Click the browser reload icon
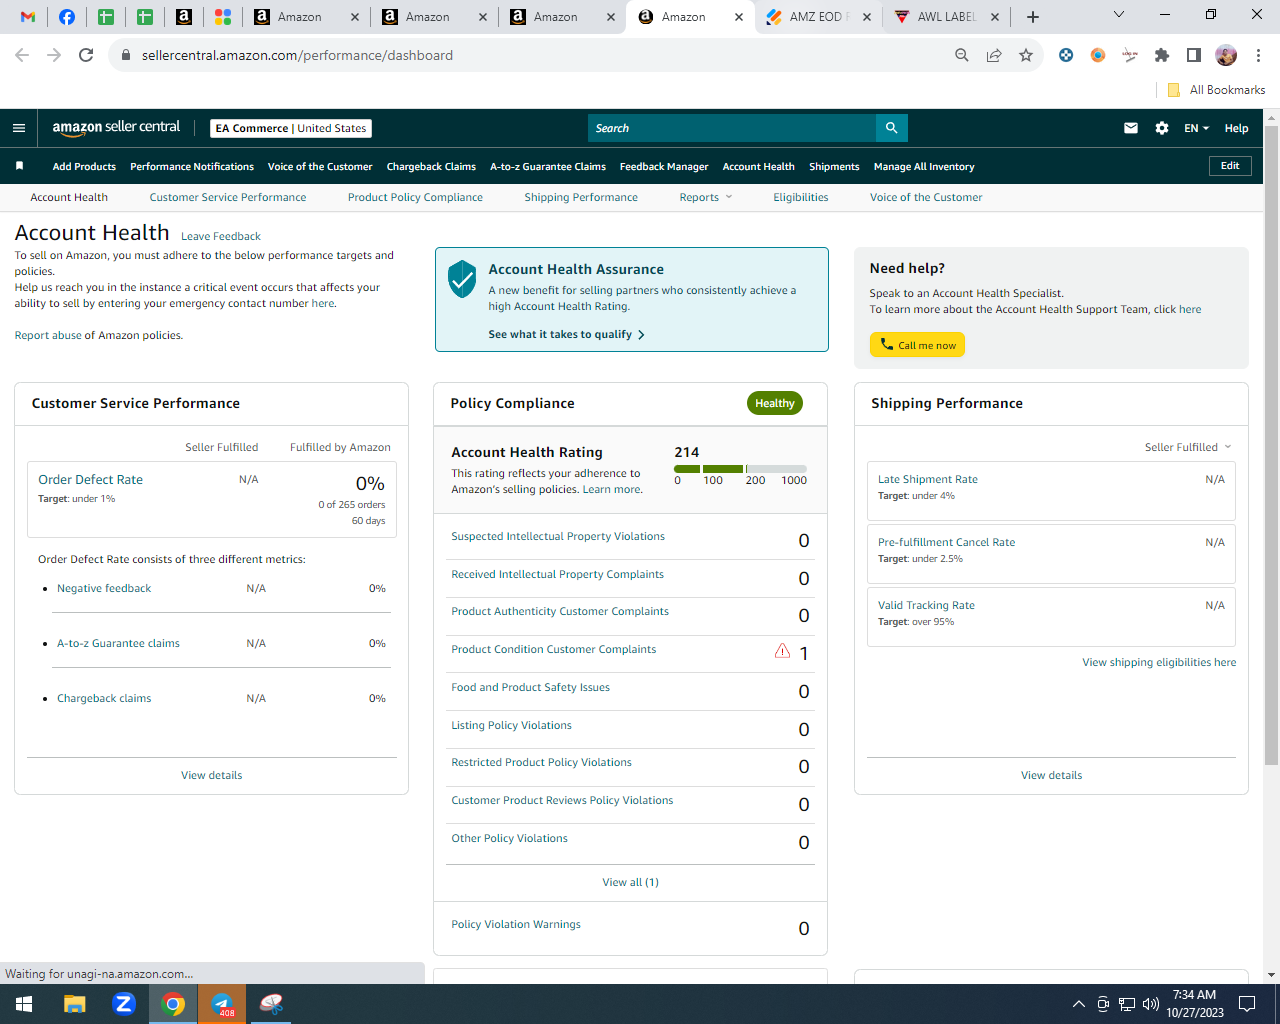Viewport: 1280px width, 1024px height. (86, 55)
